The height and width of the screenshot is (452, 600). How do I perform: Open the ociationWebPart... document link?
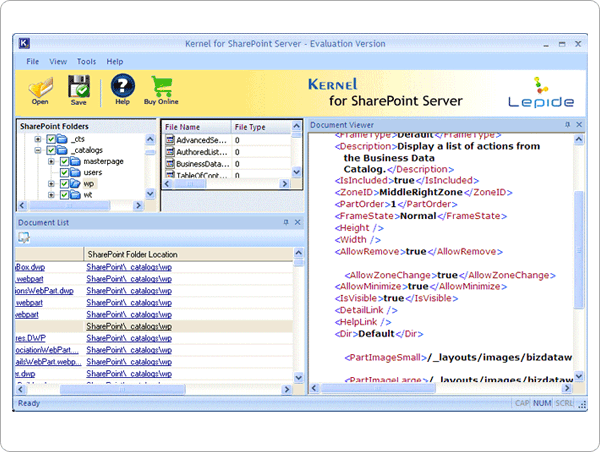(47, 350)
